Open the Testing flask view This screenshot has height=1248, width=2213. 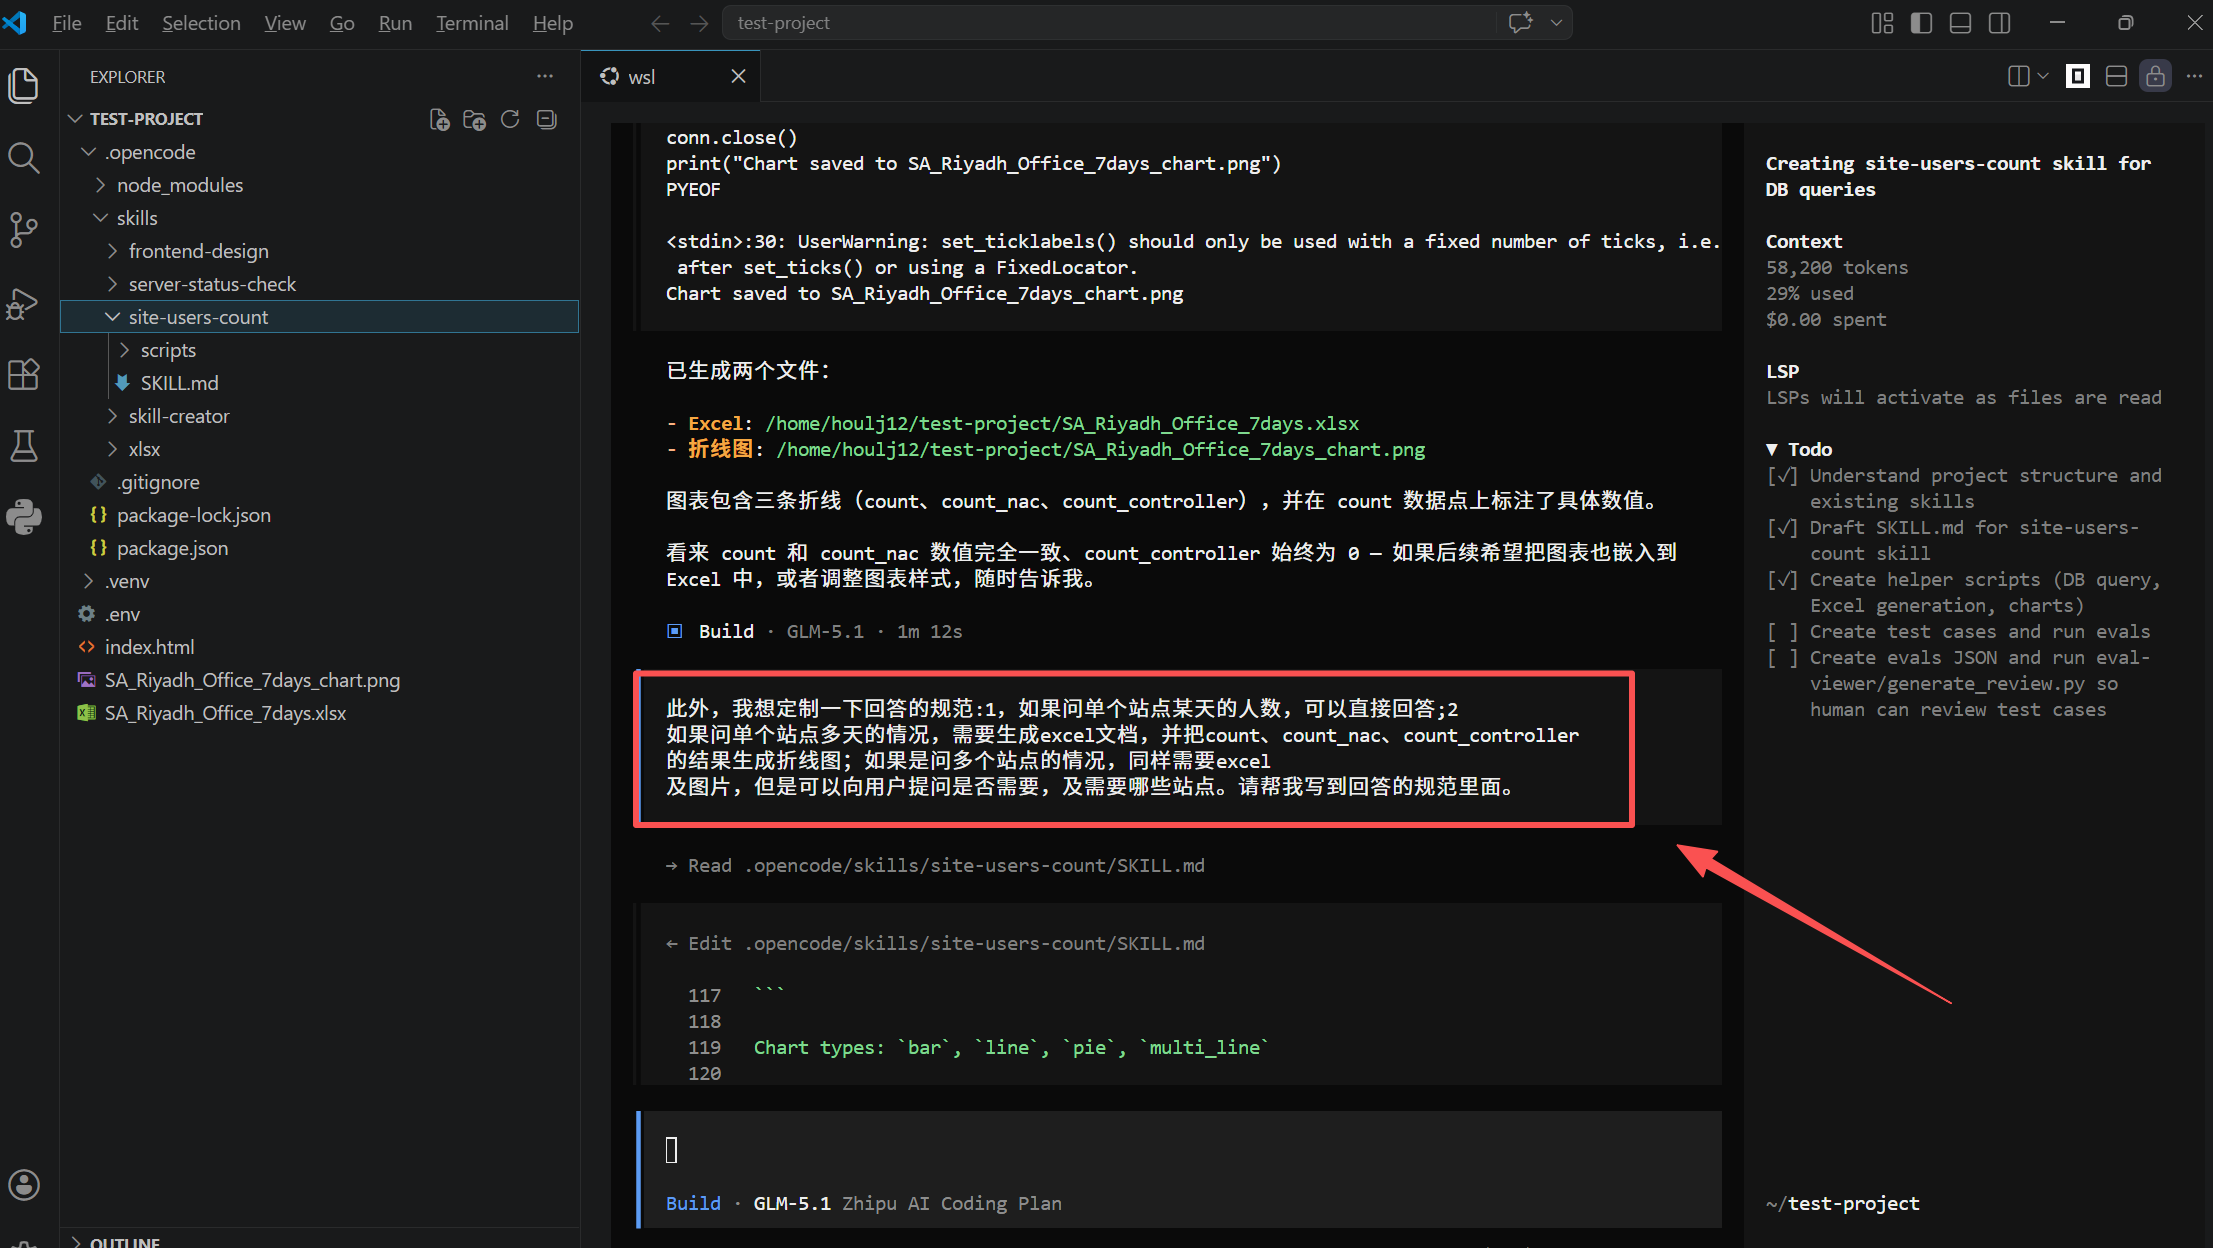(x=24, y=446)
